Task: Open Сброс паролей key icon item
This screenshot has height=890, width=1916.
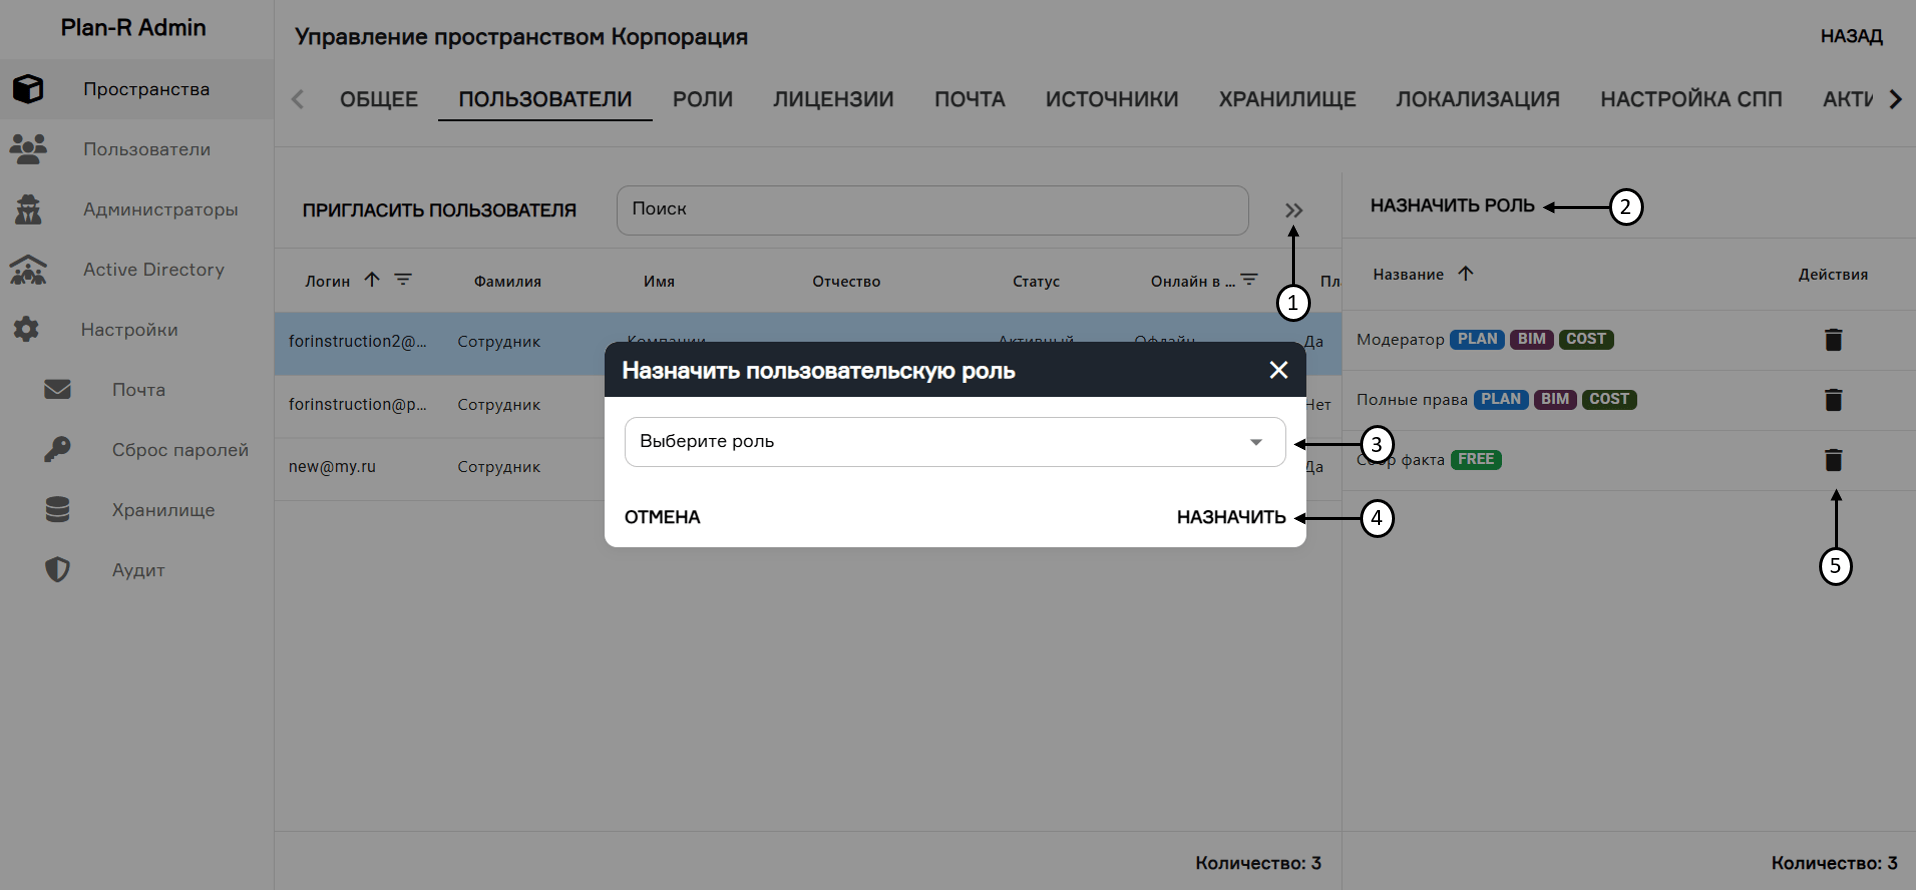Action: 179,450
